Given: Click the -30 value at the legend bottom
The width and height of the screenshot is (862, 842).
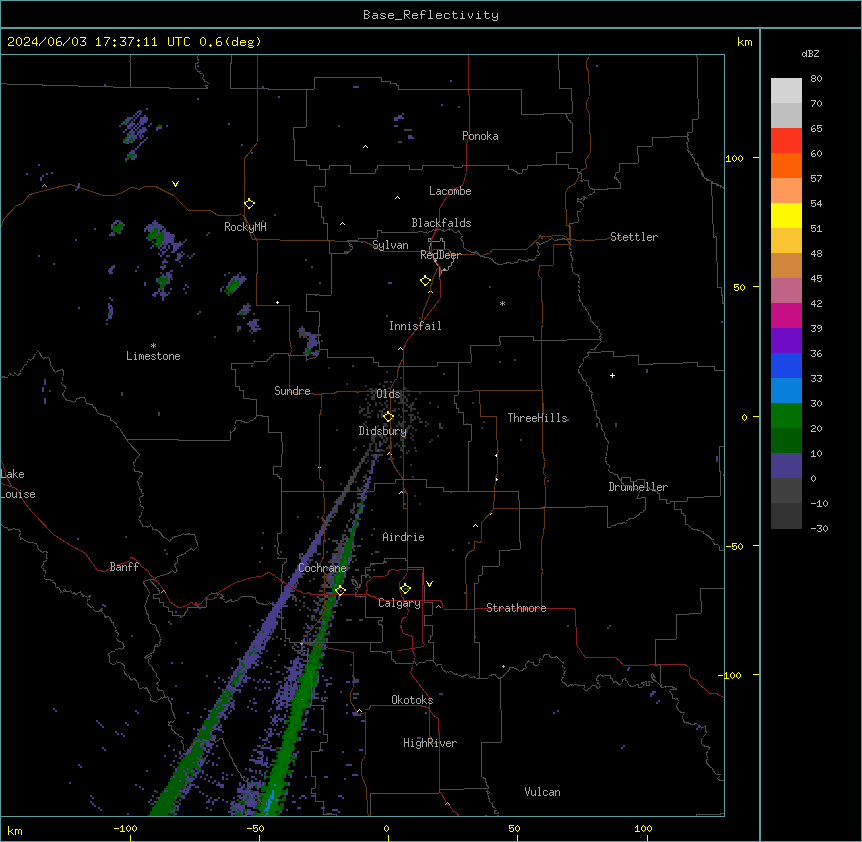Looking at the screenshot, I should coord(819,529).
